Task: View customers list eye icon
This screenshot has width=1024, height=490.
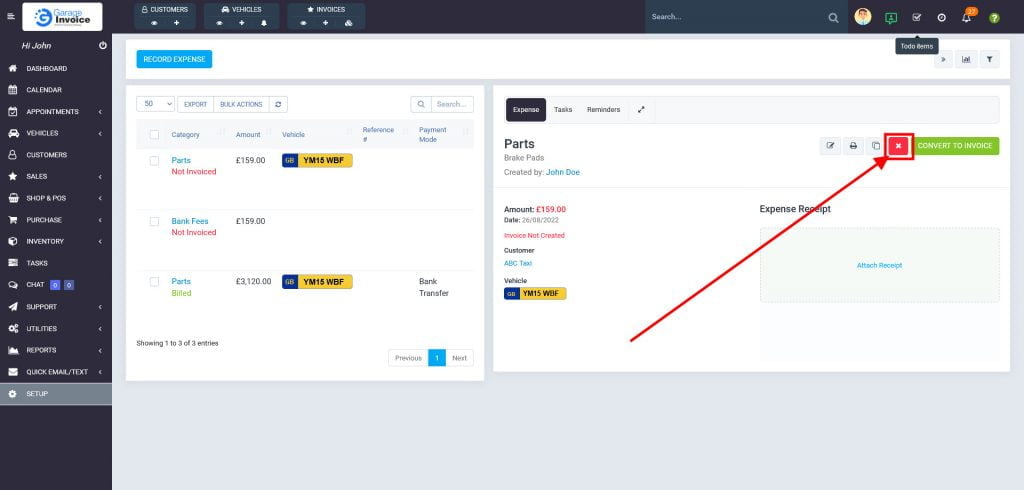Action: coord(155,23)
